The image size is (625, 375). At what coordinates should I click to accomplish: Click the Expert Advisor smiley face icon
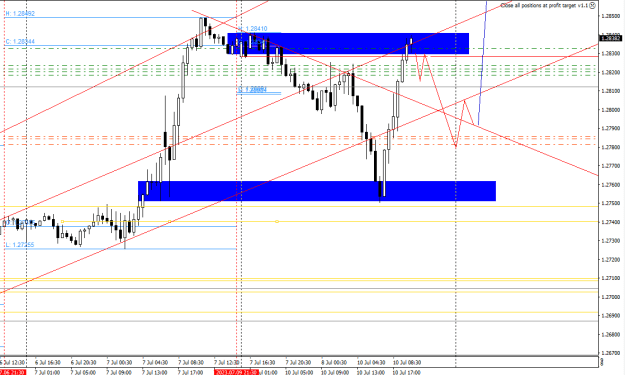[x=593, y=6]
